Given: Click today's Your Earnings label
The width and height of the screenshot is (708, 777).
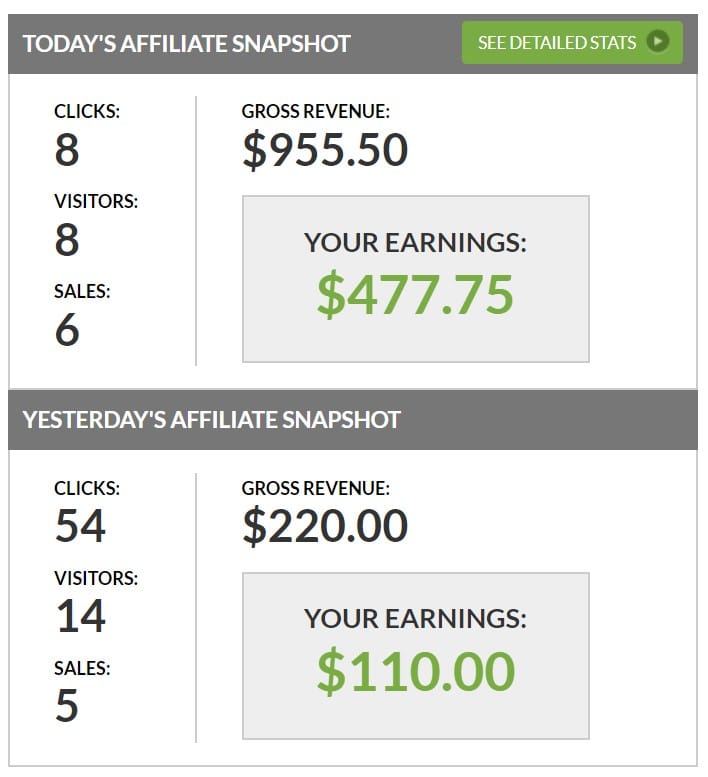Looking at the screenshot, I should pyautogui.click(x=415, y=242).
